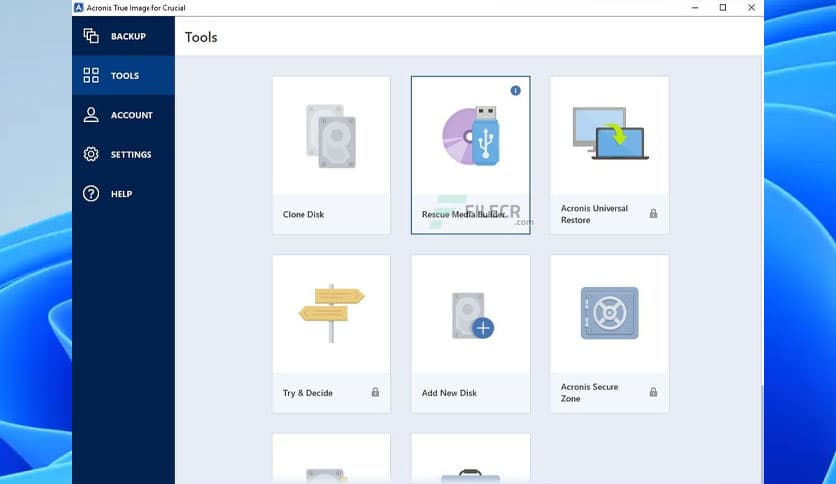
Task: Click the lock icon on Acronis Secure Zone
Action: click(653, 392)
